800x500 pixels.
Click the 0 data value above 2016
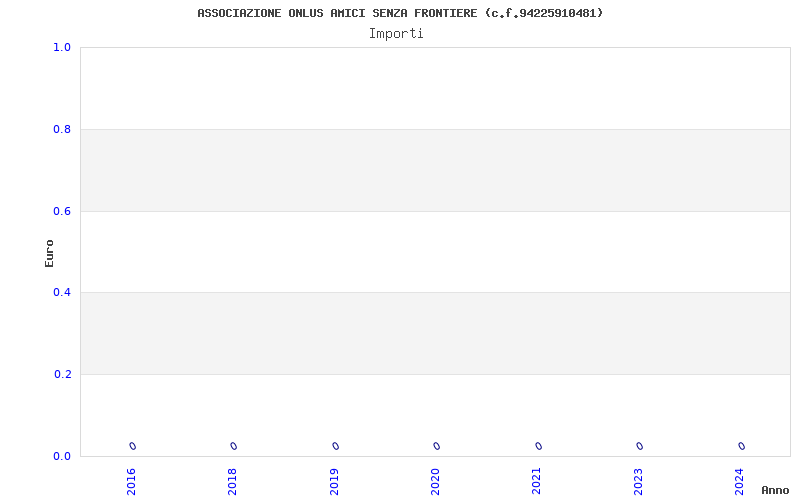tap(133, 446)
